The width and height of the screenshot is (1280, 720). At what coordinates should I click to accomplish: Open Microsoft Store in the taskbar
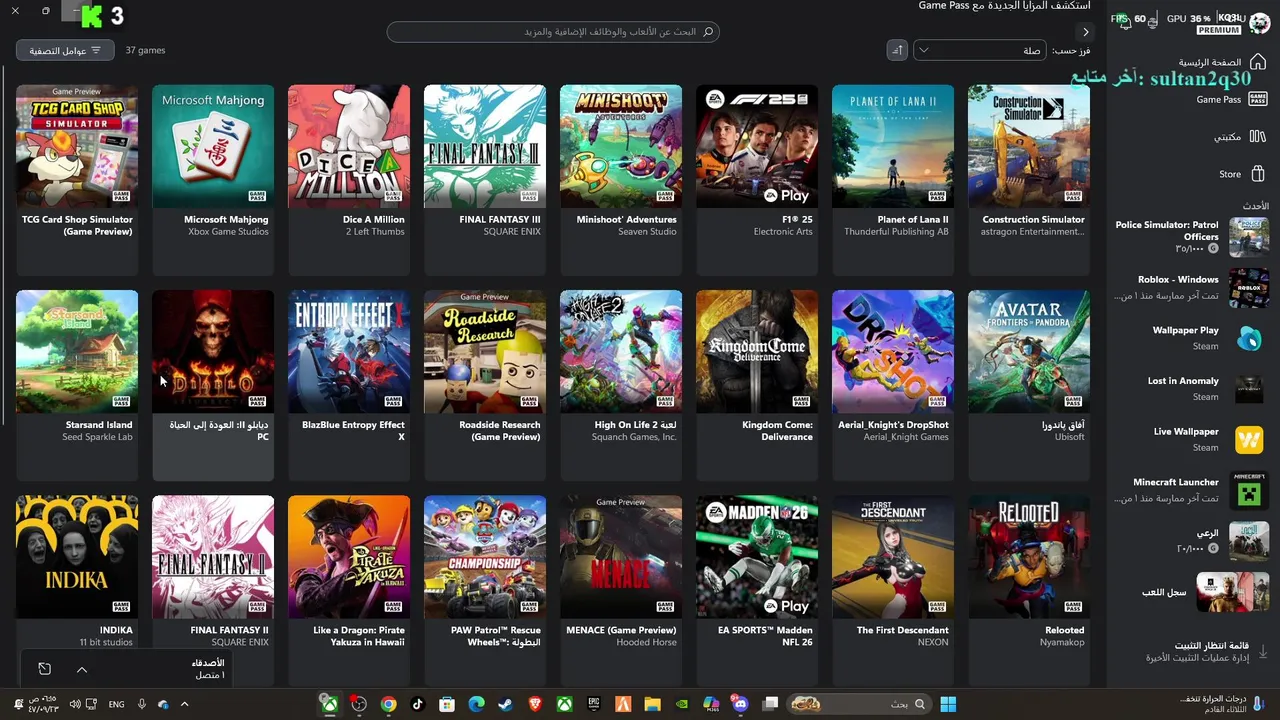tap(447, 704)
